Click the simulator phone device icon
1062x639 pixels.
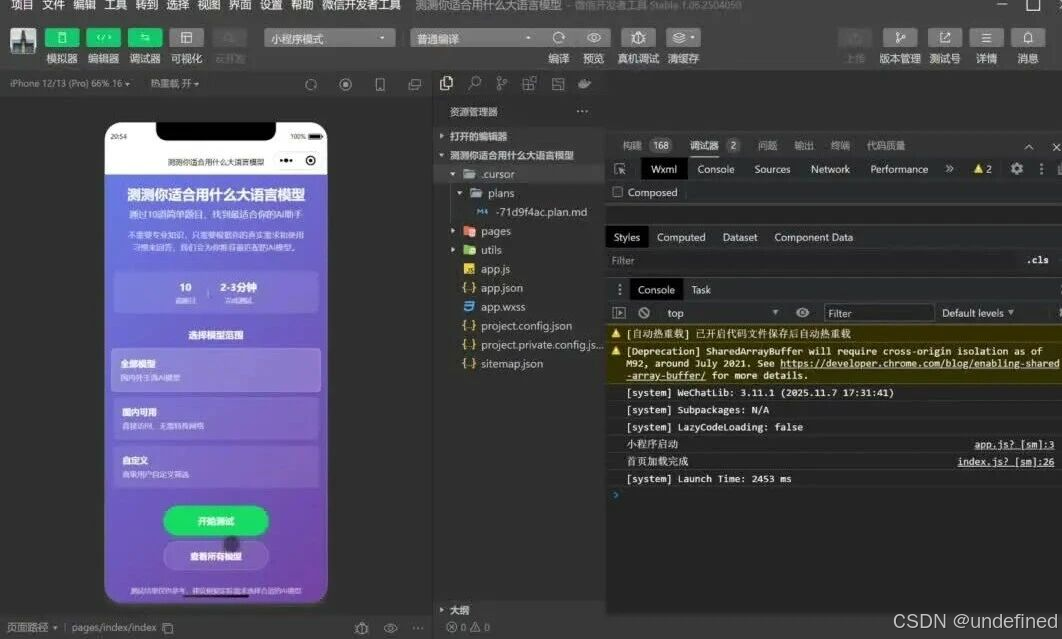tap(380, 85)
